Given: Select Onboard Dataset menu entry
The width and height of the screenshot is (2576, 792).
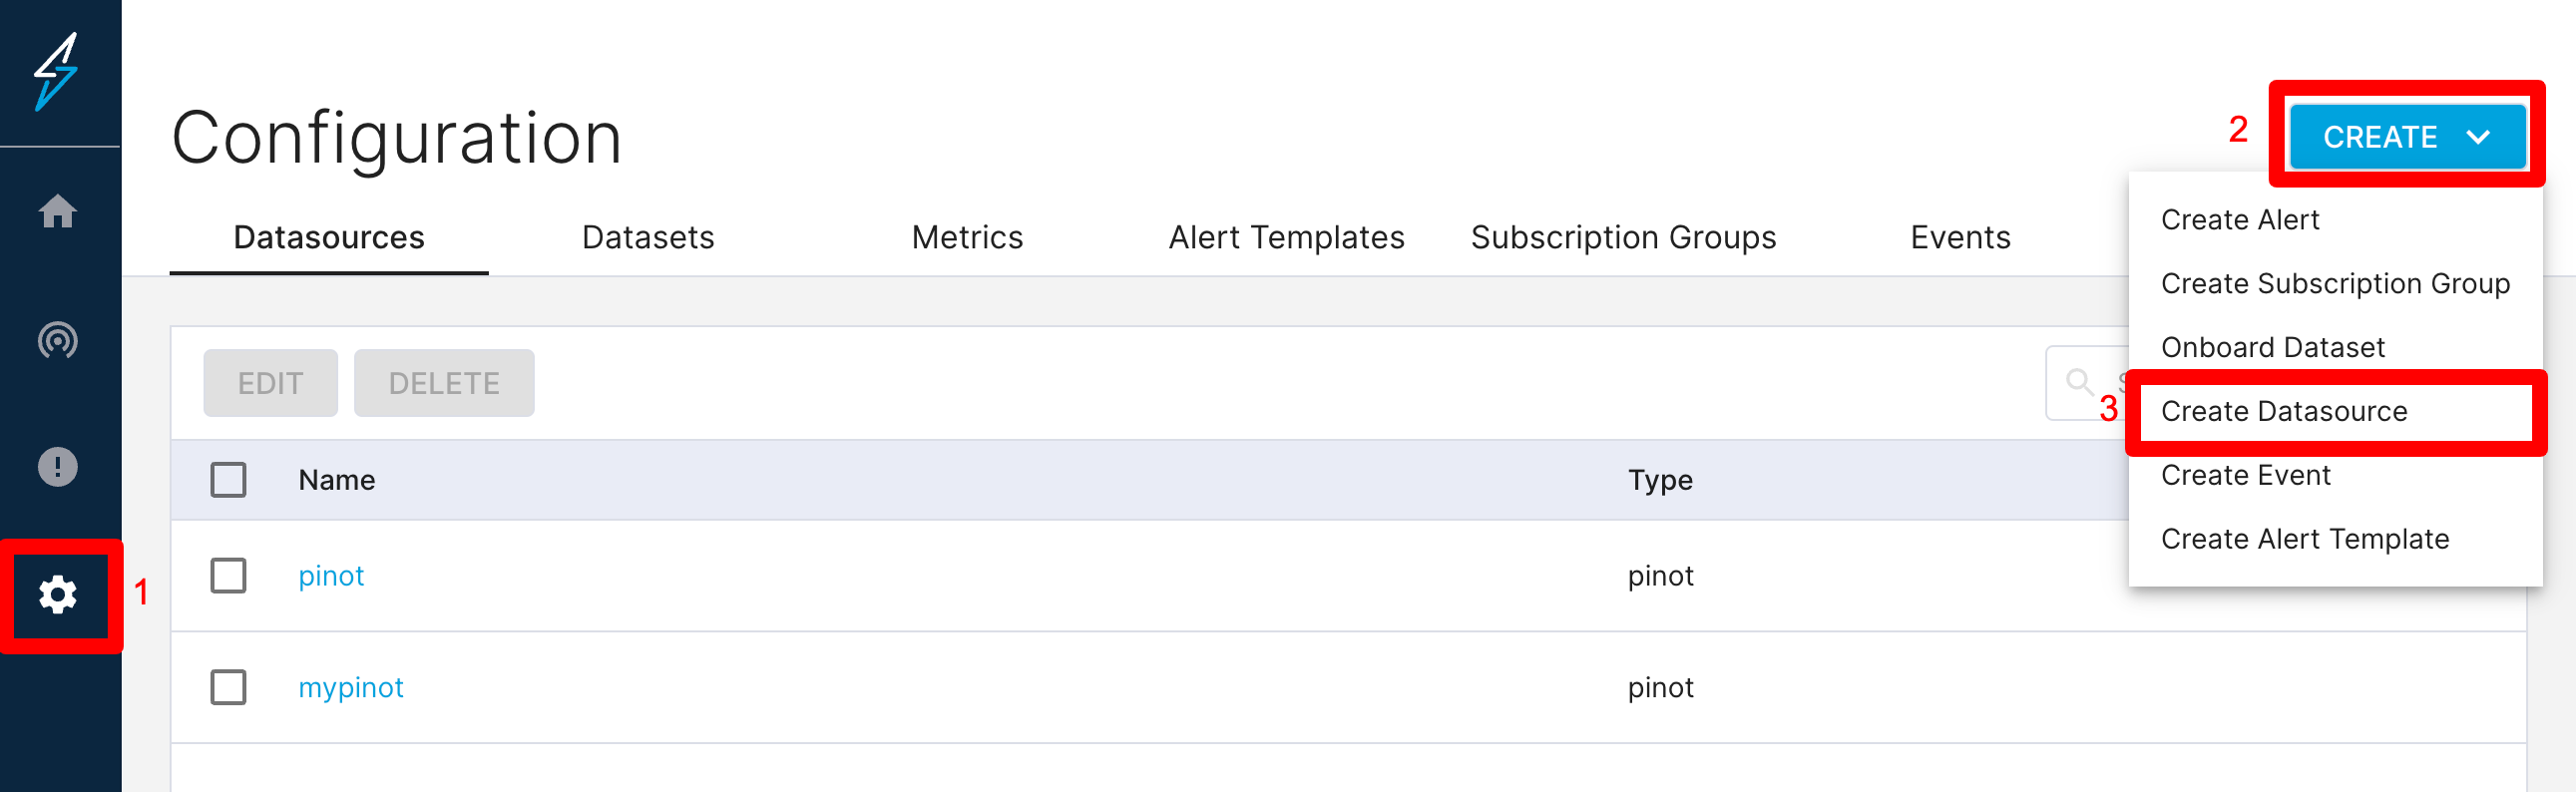Looking at the screenshot, I should coord(2272,348).
